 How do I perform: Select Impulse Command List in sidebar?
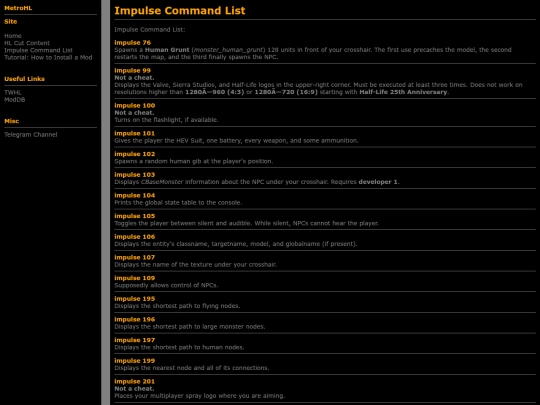coord(38,50)
